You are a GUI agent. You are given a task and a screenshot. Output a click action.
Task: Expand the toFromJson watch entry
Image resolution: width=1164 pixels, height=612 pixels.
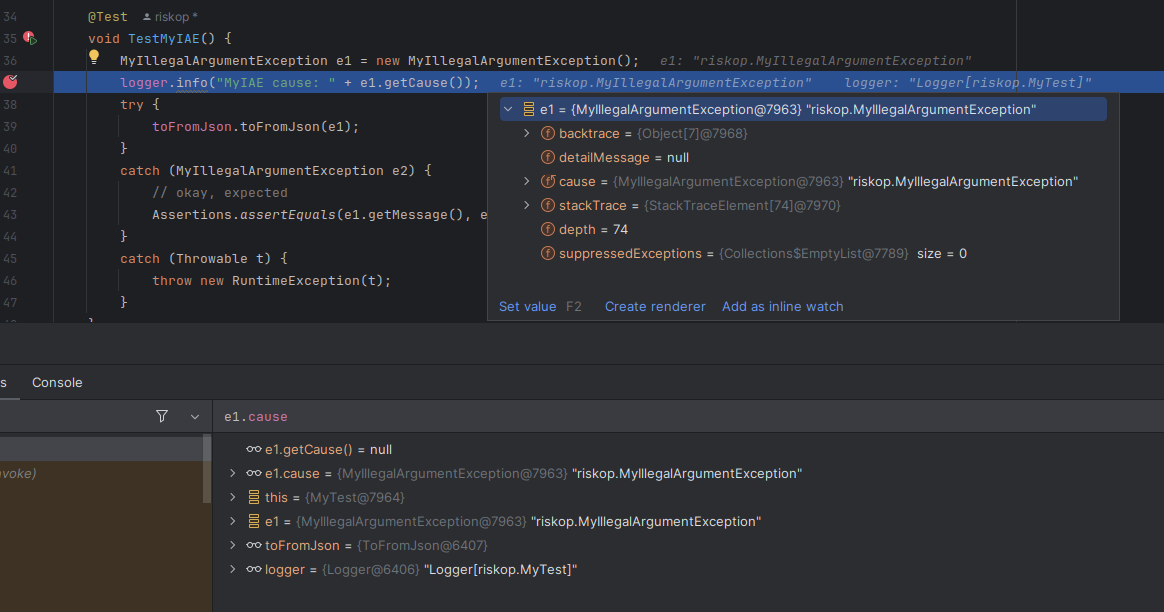(x=233, y=545)
